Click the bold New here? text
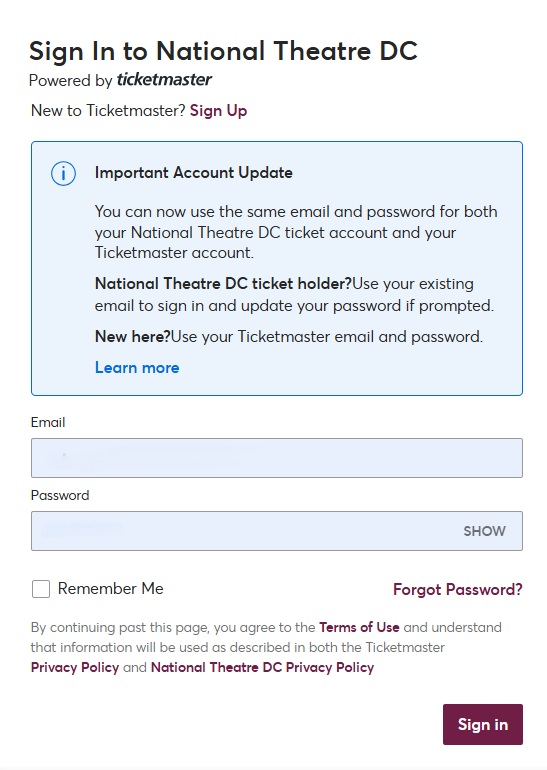 pos(133,336)
